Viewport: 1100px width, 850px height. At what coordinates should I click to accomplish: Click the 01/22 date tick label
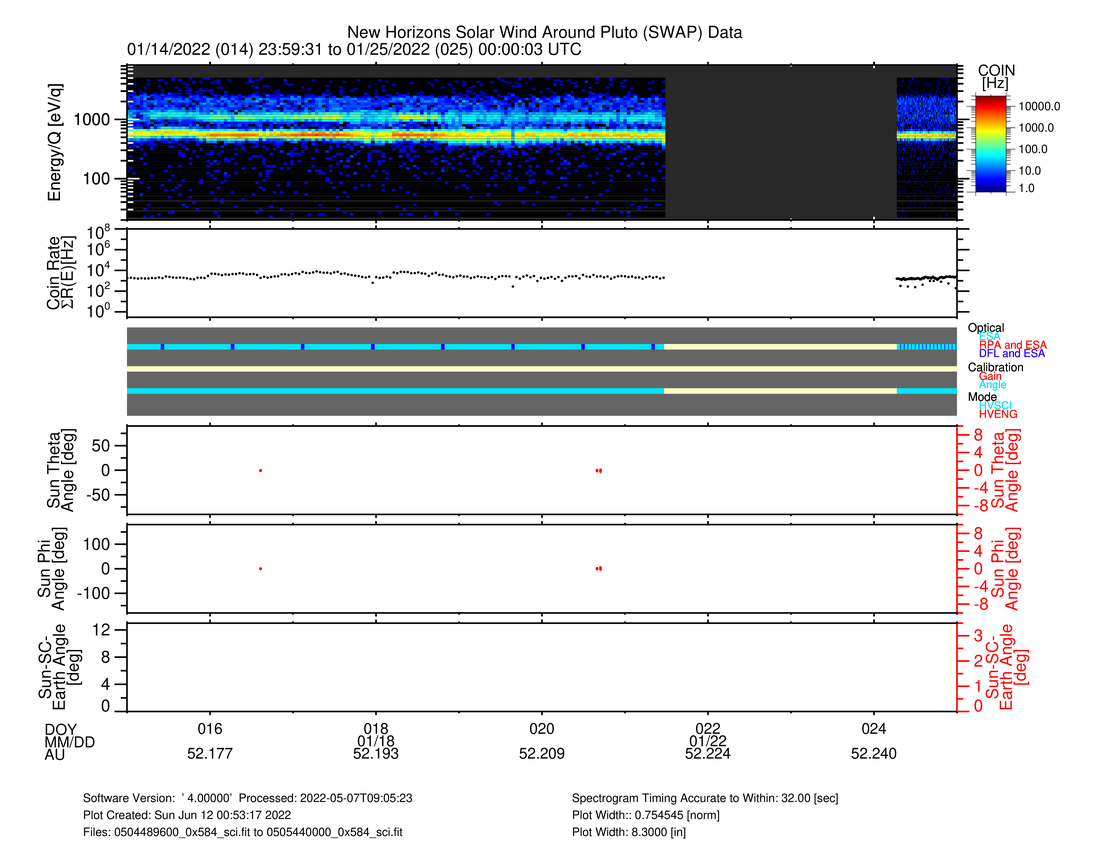point(707,741)
